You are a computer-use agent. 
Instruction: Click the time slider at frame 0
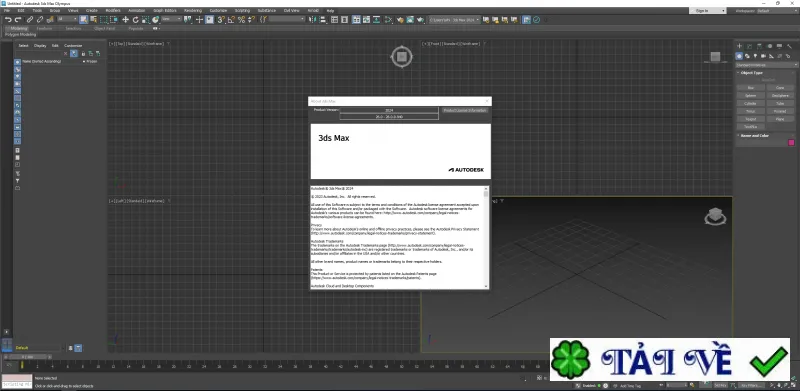[27, 357]
